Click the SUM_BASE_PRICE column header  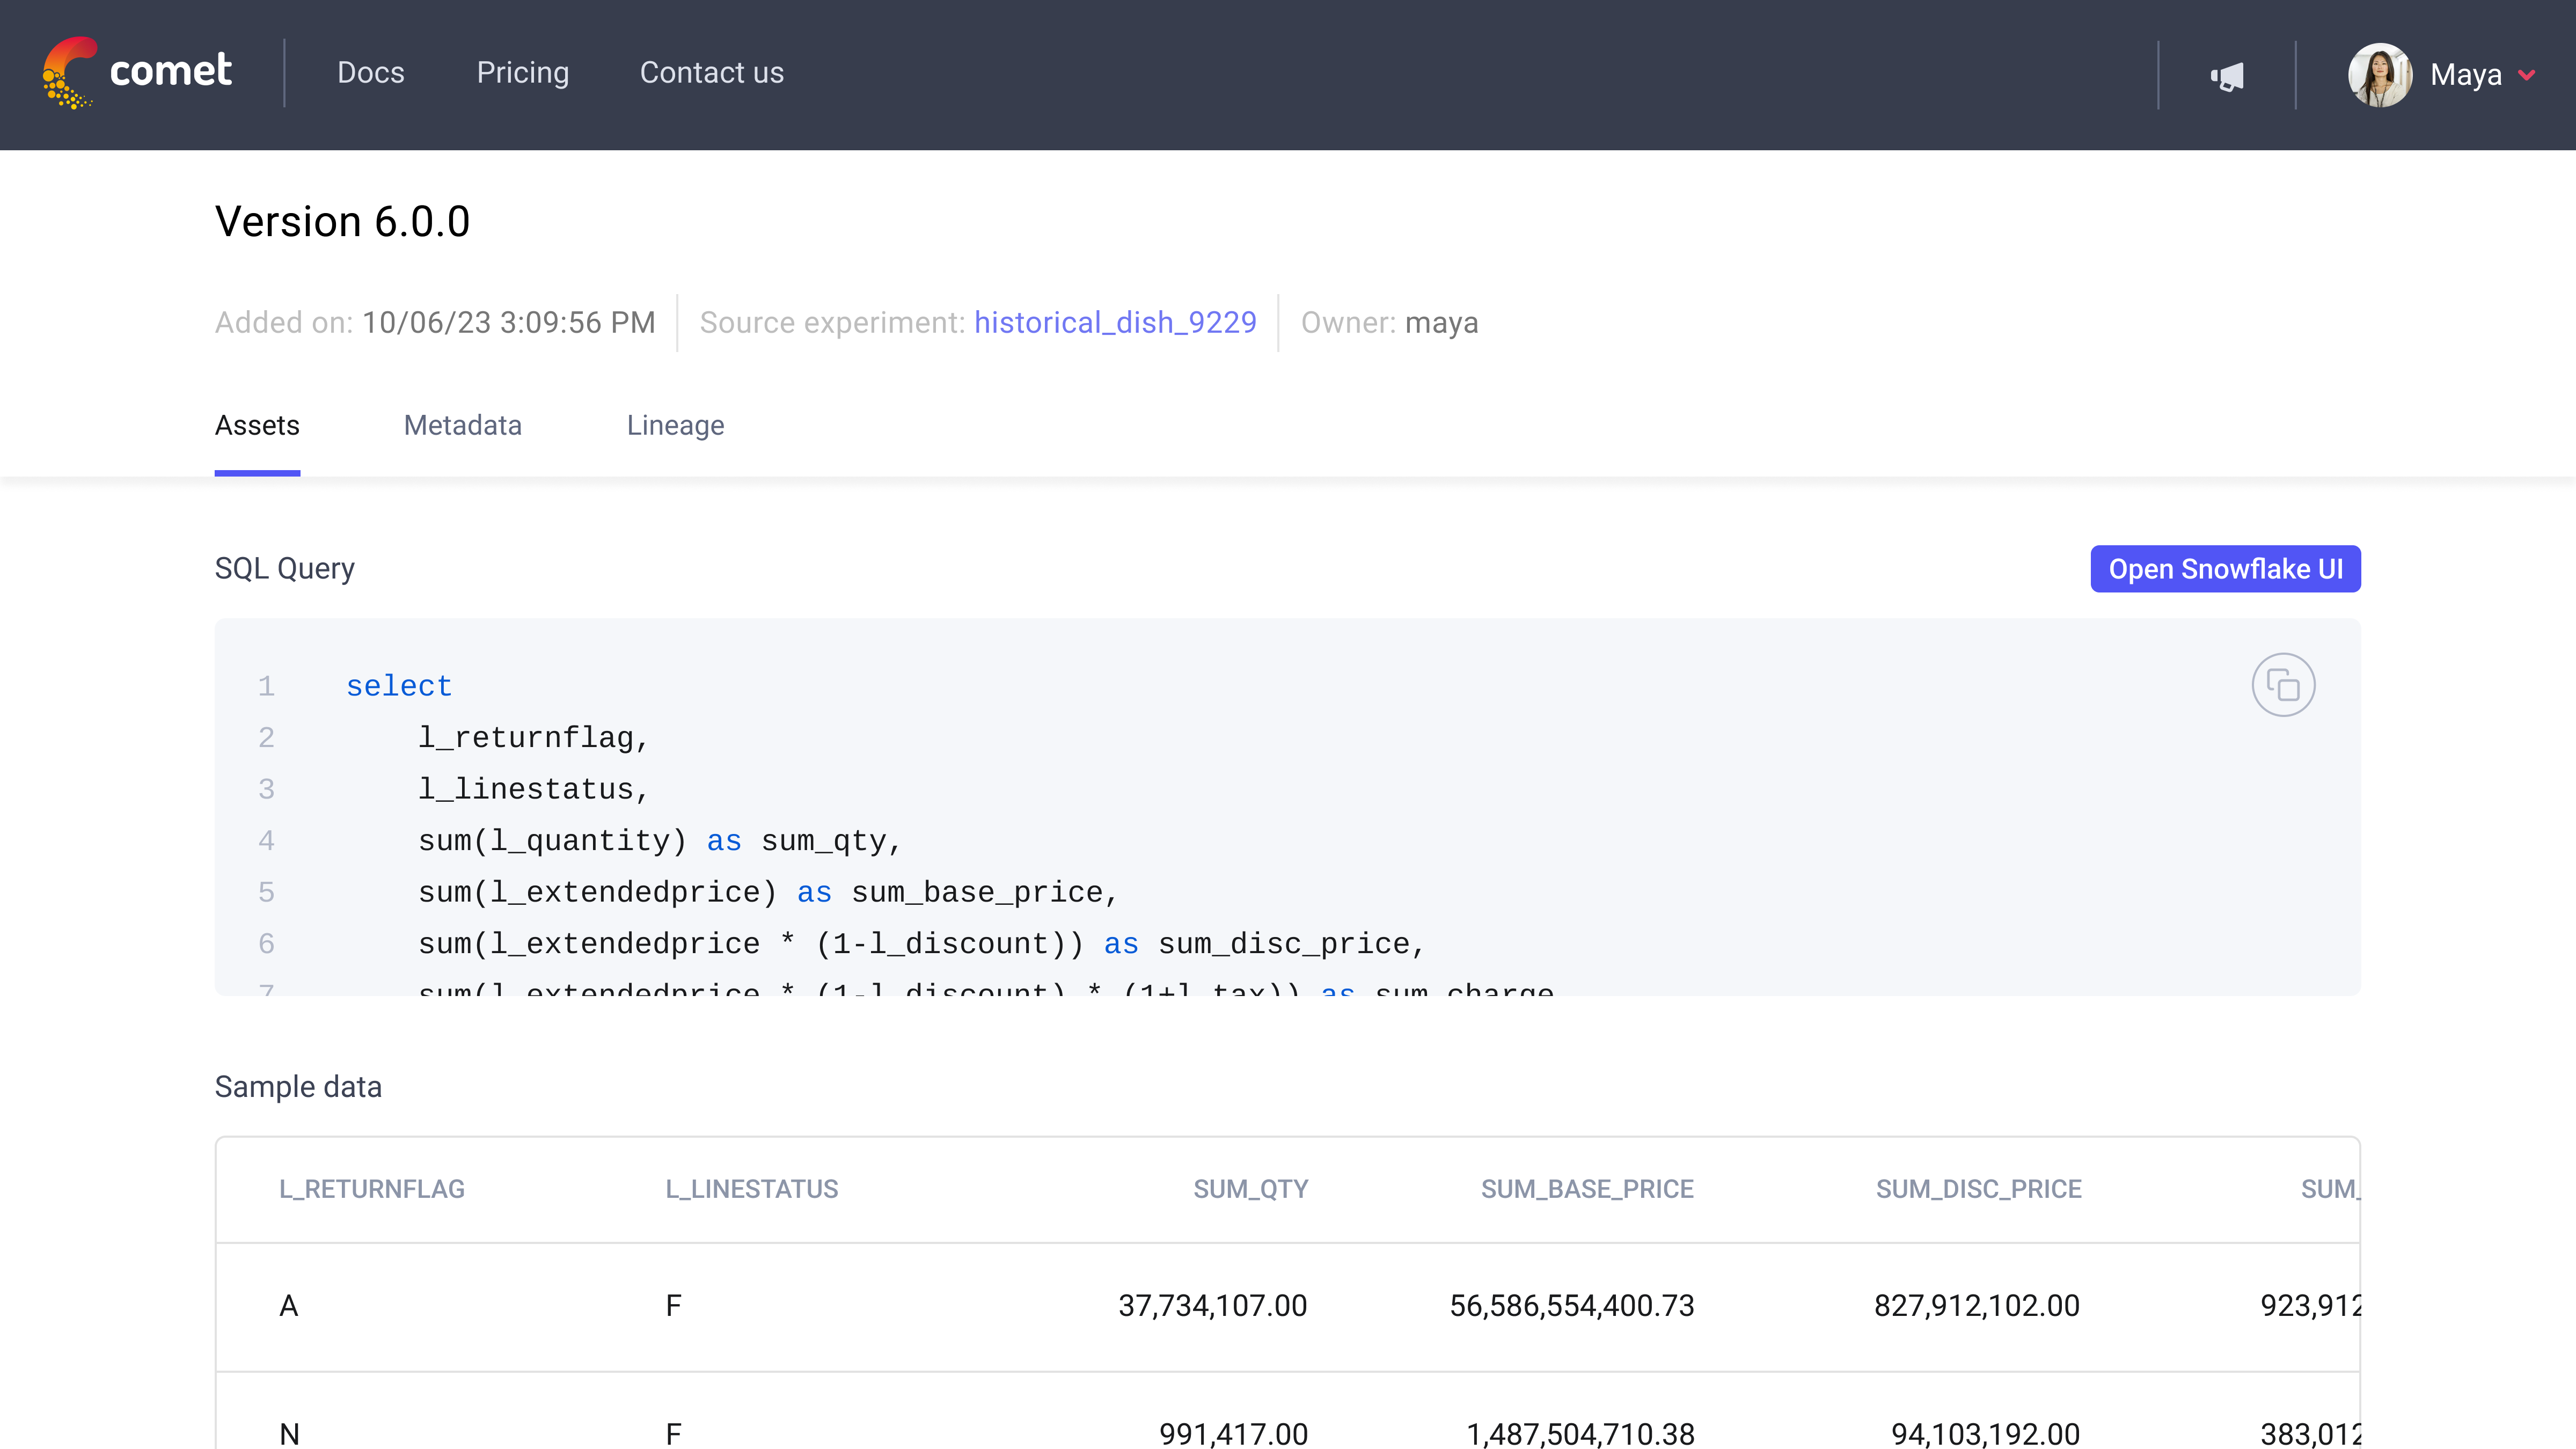1586,1189
